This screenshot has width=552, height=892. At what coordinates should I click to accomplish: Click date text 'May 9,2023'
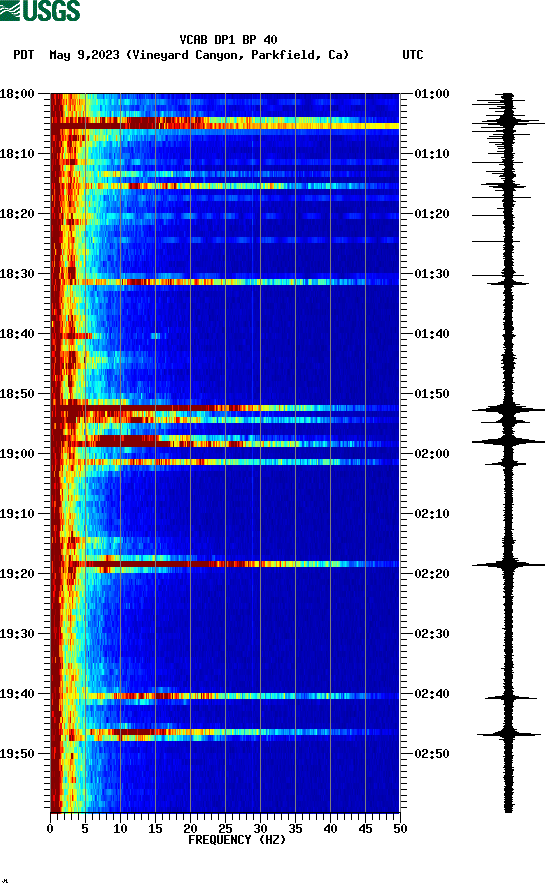pos(84,55)
